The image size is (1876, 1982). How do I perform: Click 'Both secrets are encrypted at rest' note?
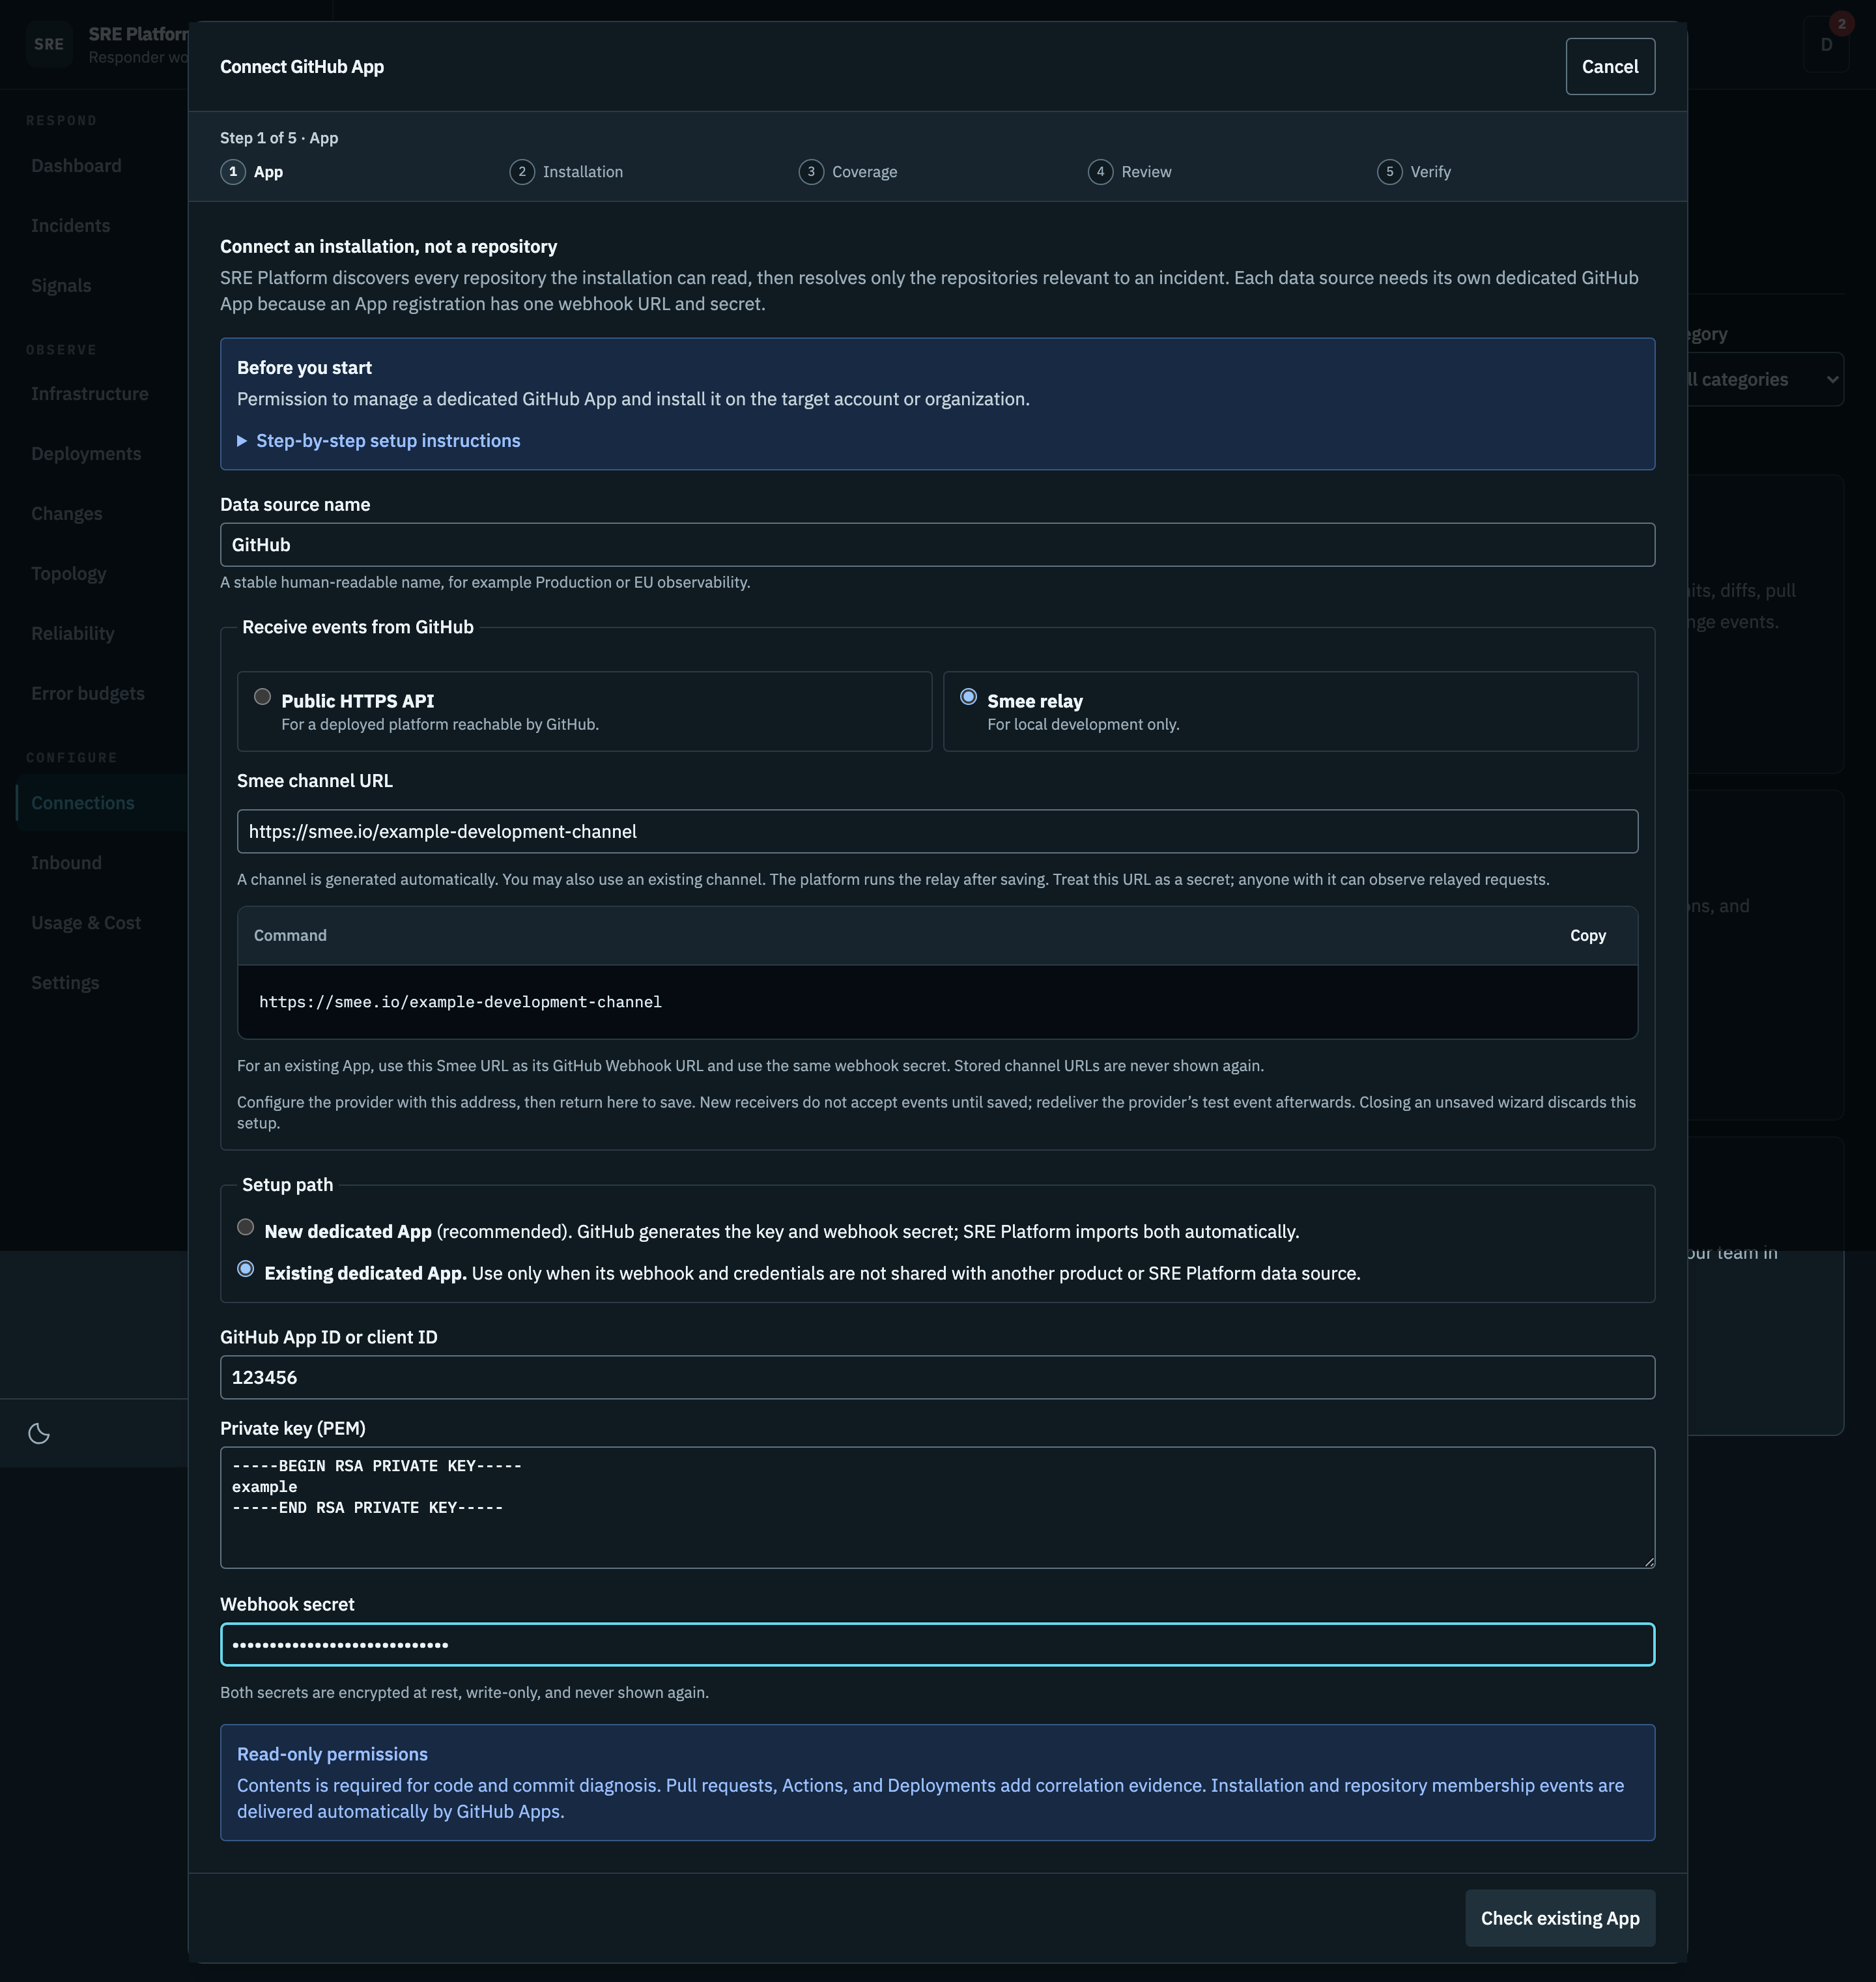point(464,1693)
